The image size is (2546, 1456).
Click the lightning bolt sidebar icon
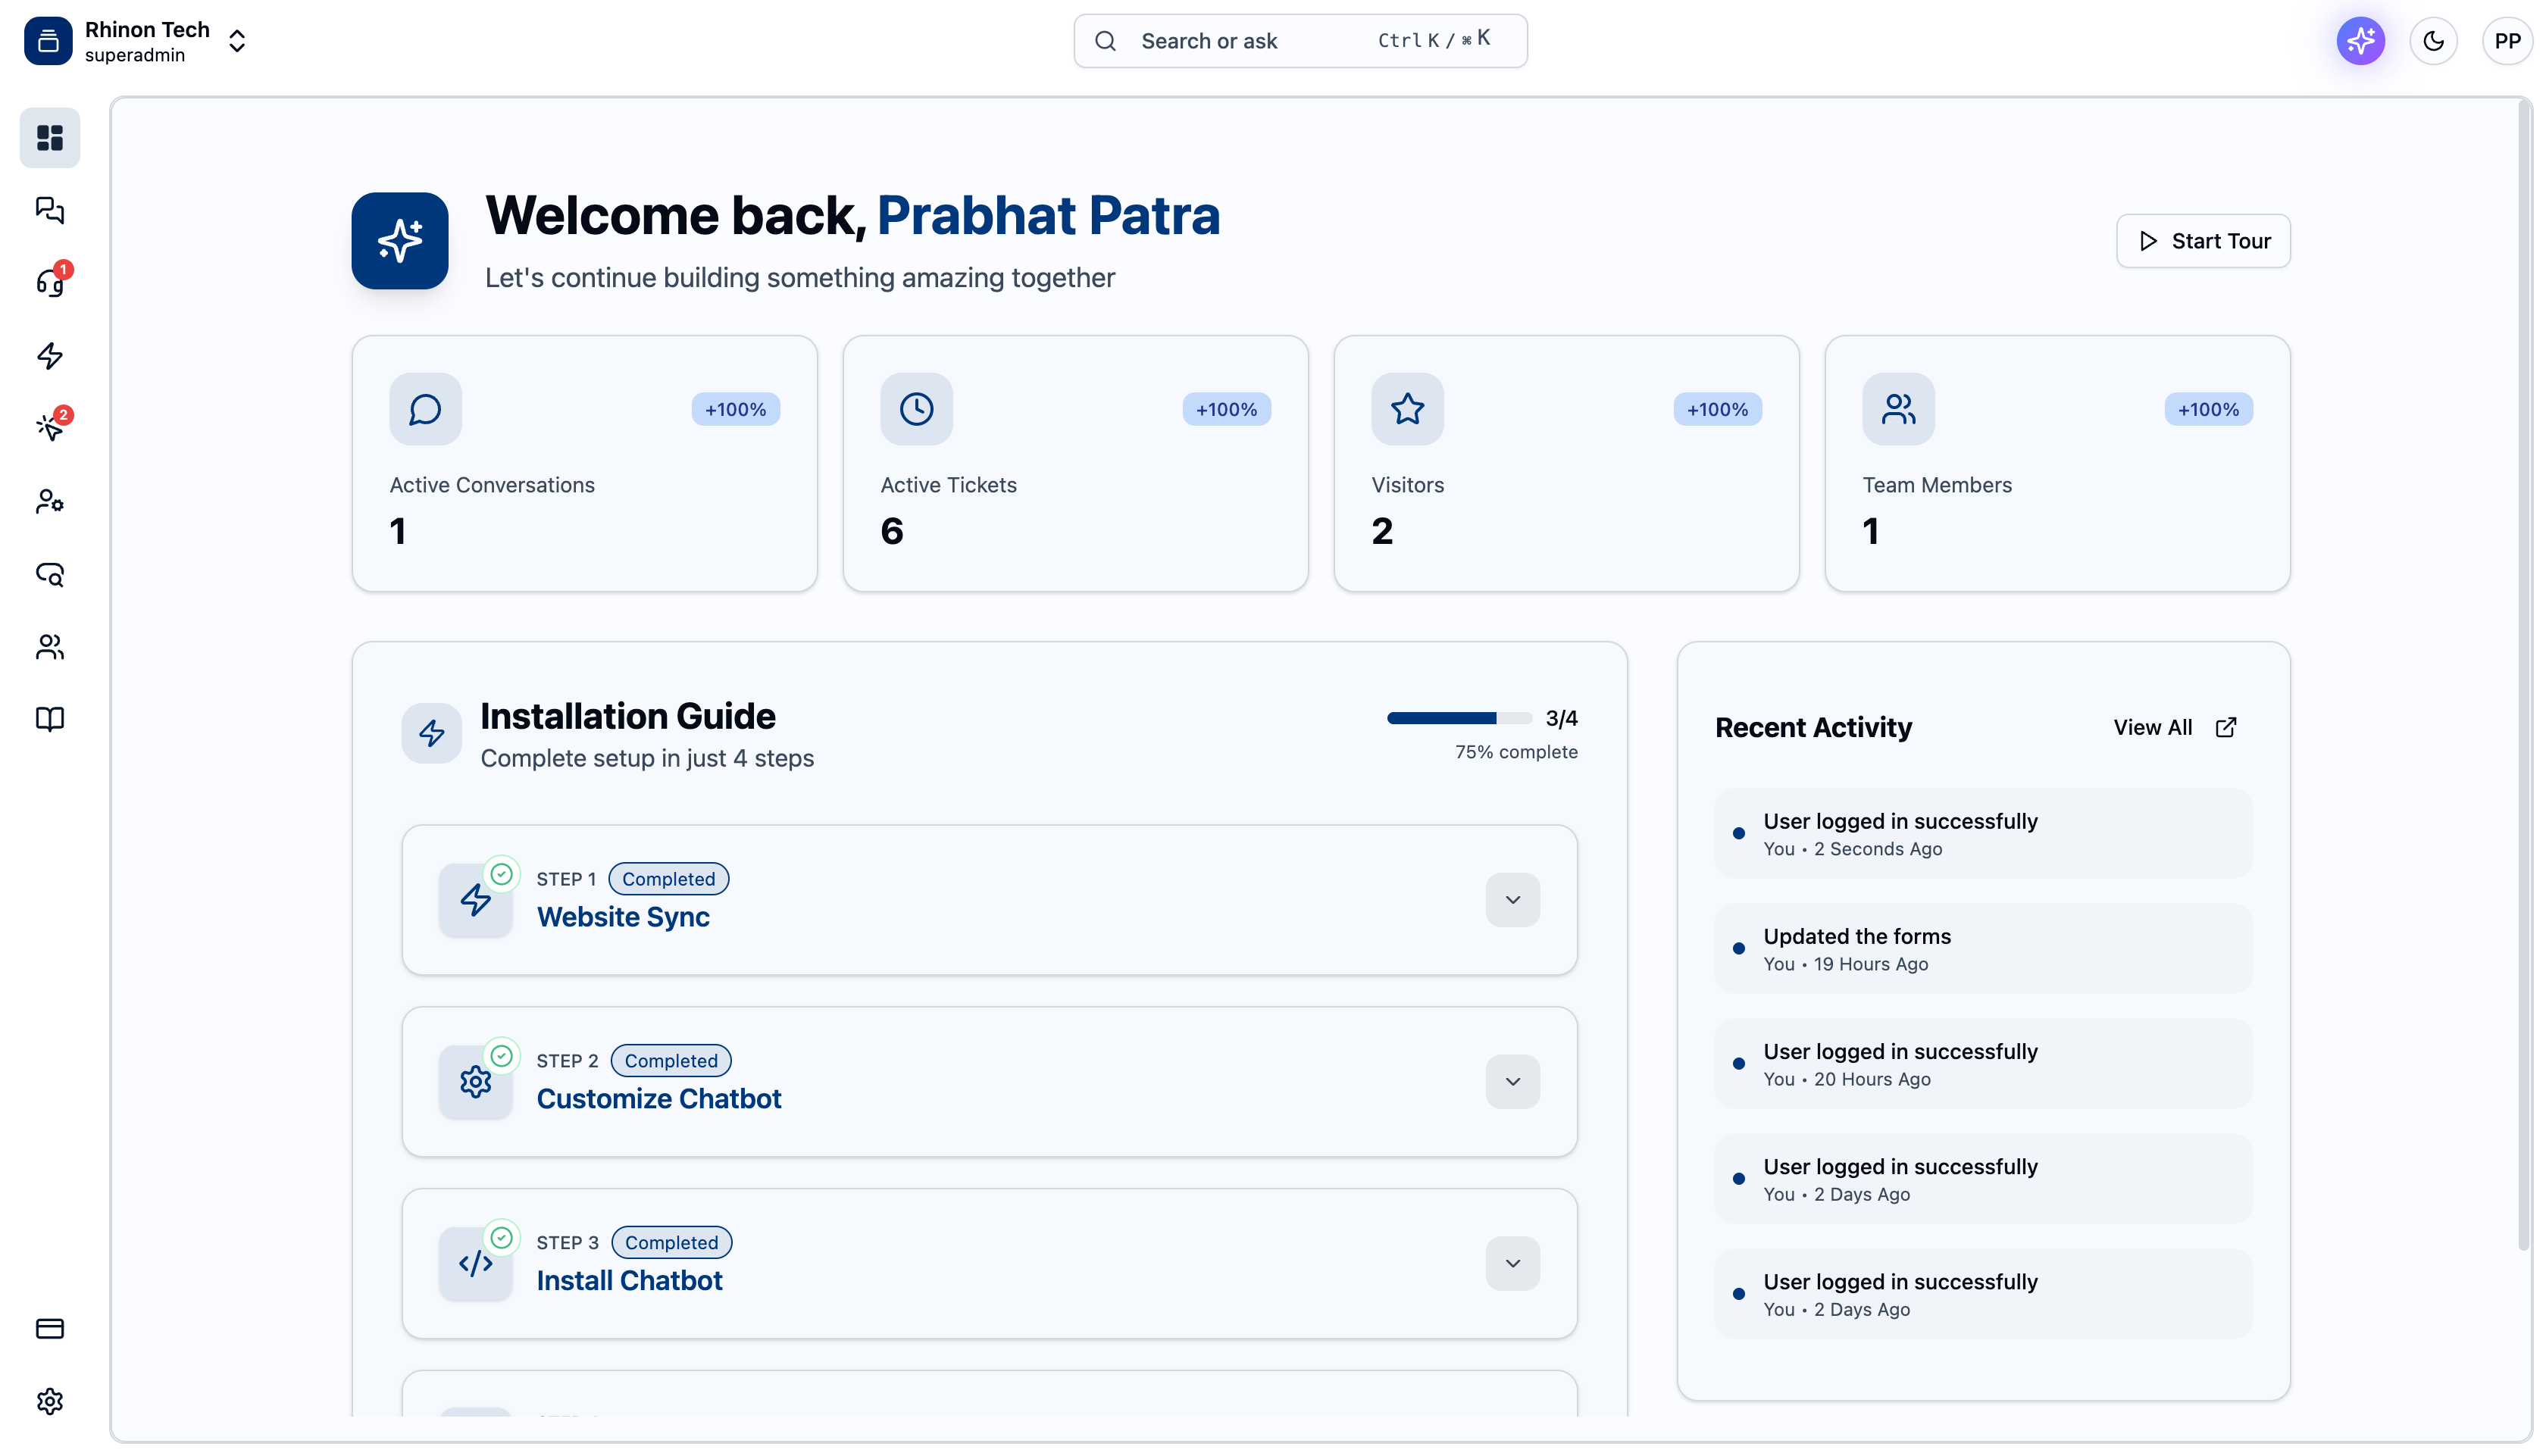point(49,356)
